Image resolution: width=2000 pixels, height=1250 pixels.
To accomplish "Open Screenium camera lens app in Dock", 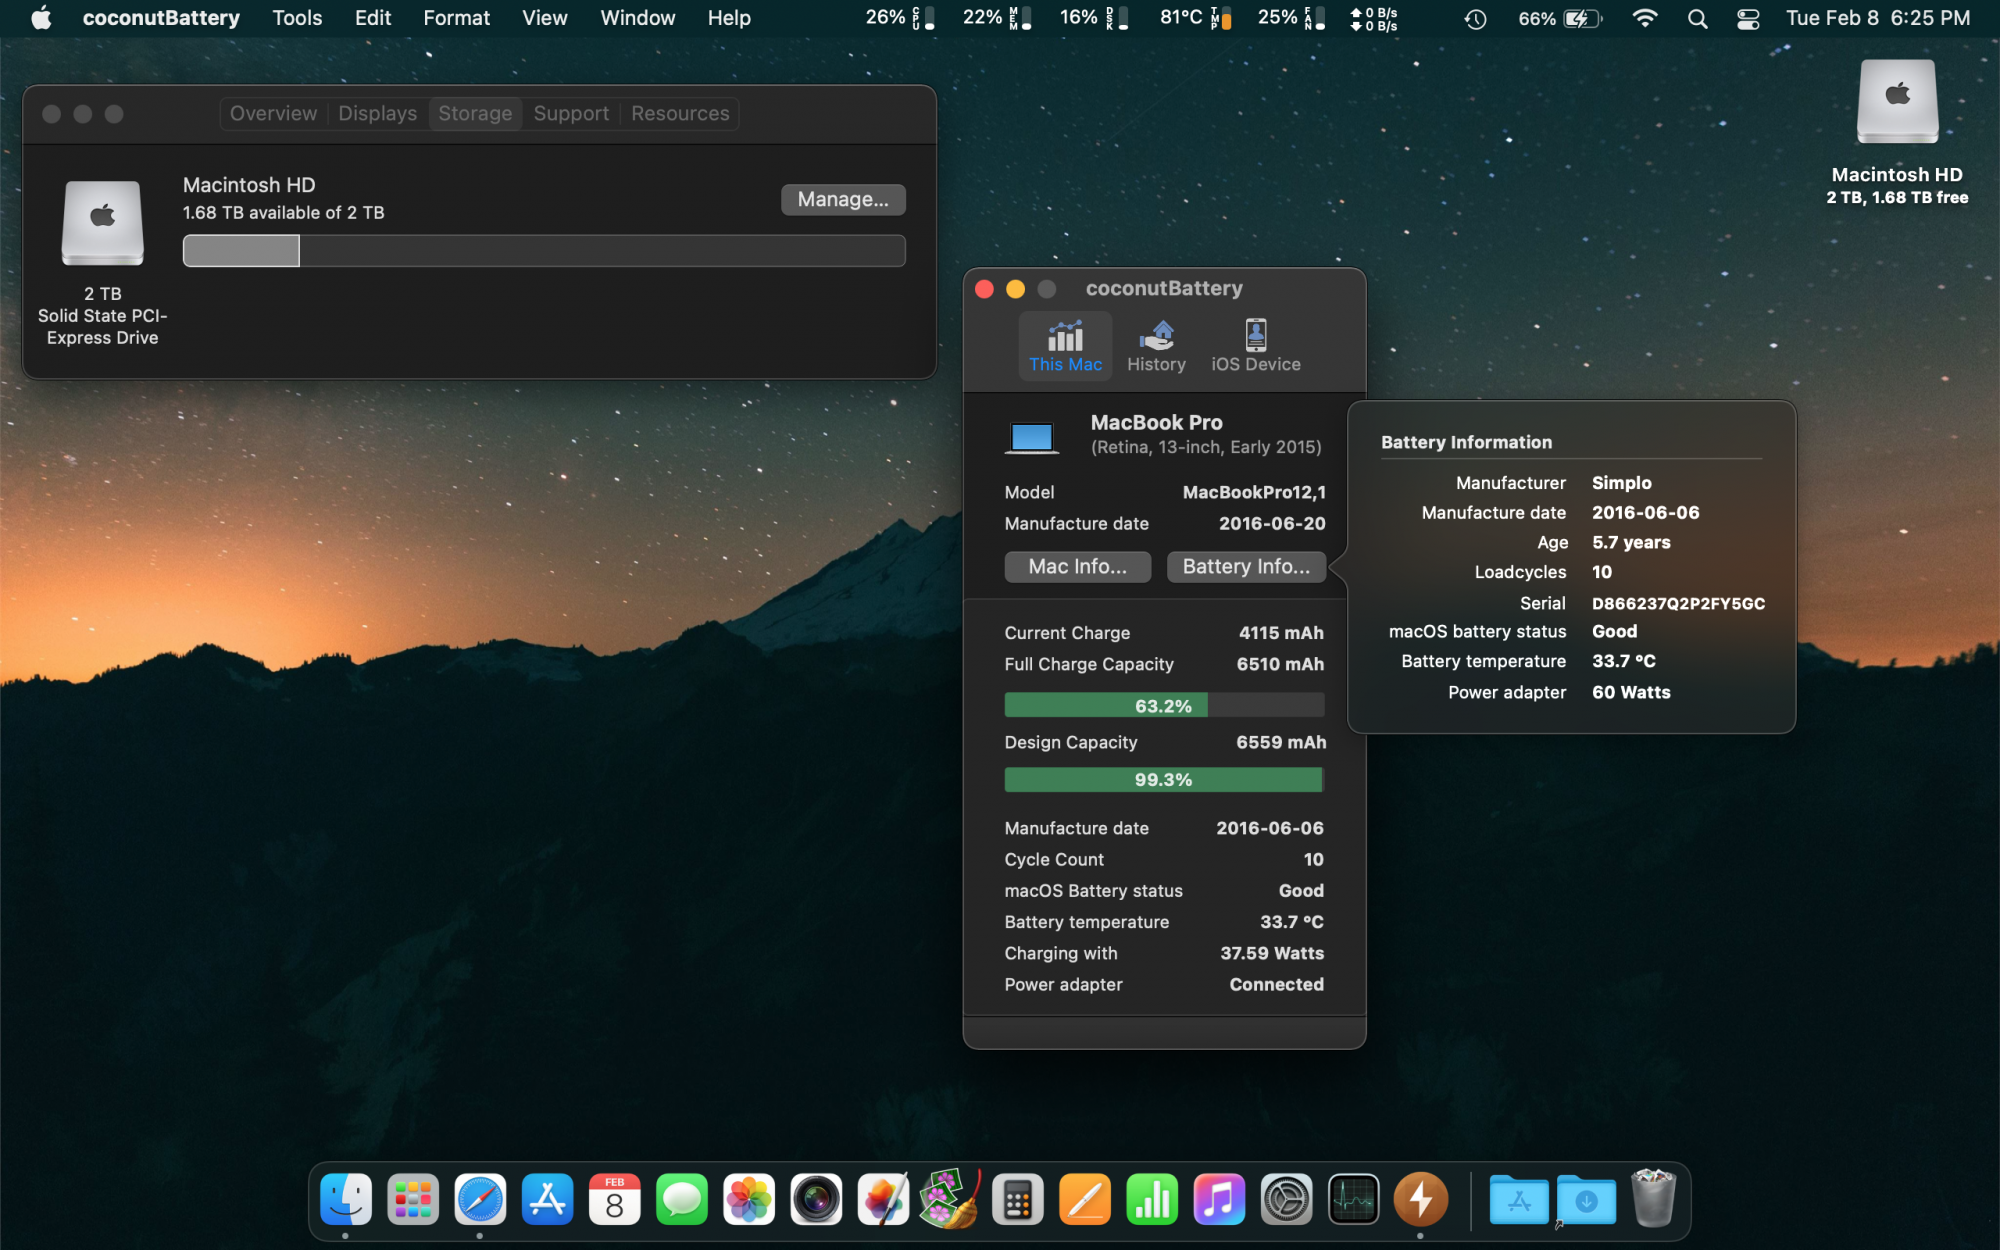I will 816,1199.
